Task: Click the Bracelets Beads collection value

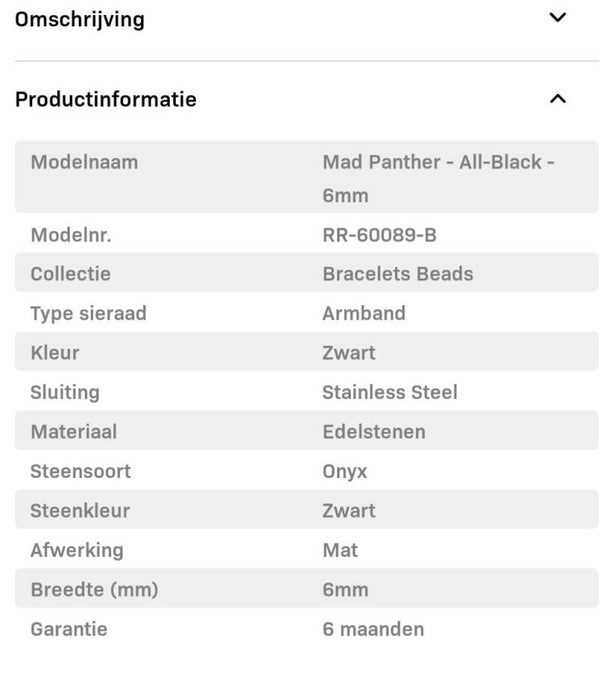Action: 397,274
